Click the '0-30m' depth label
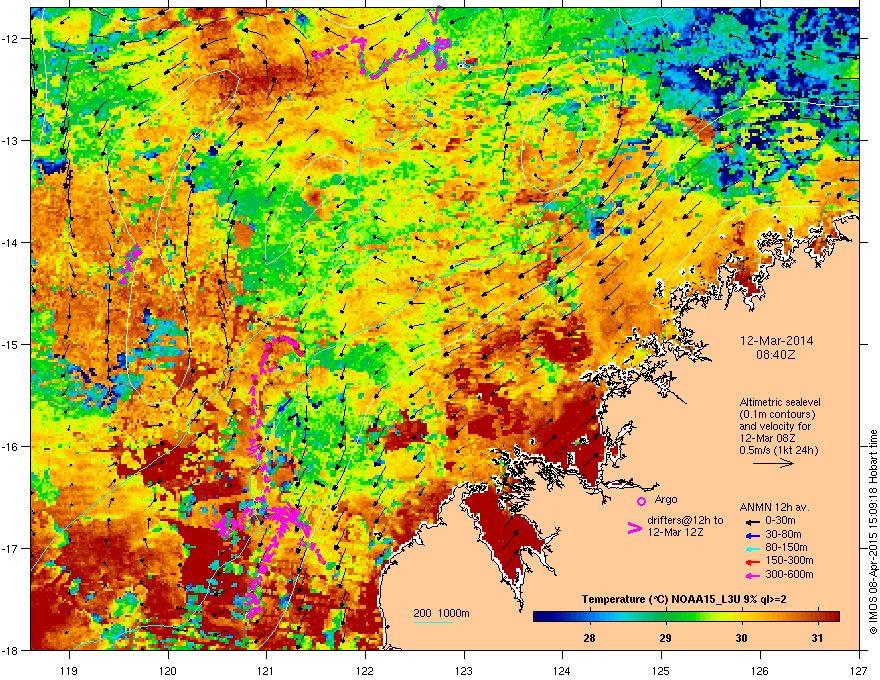The height and width of the screenshot is (680, 880). tap(781, 521)
